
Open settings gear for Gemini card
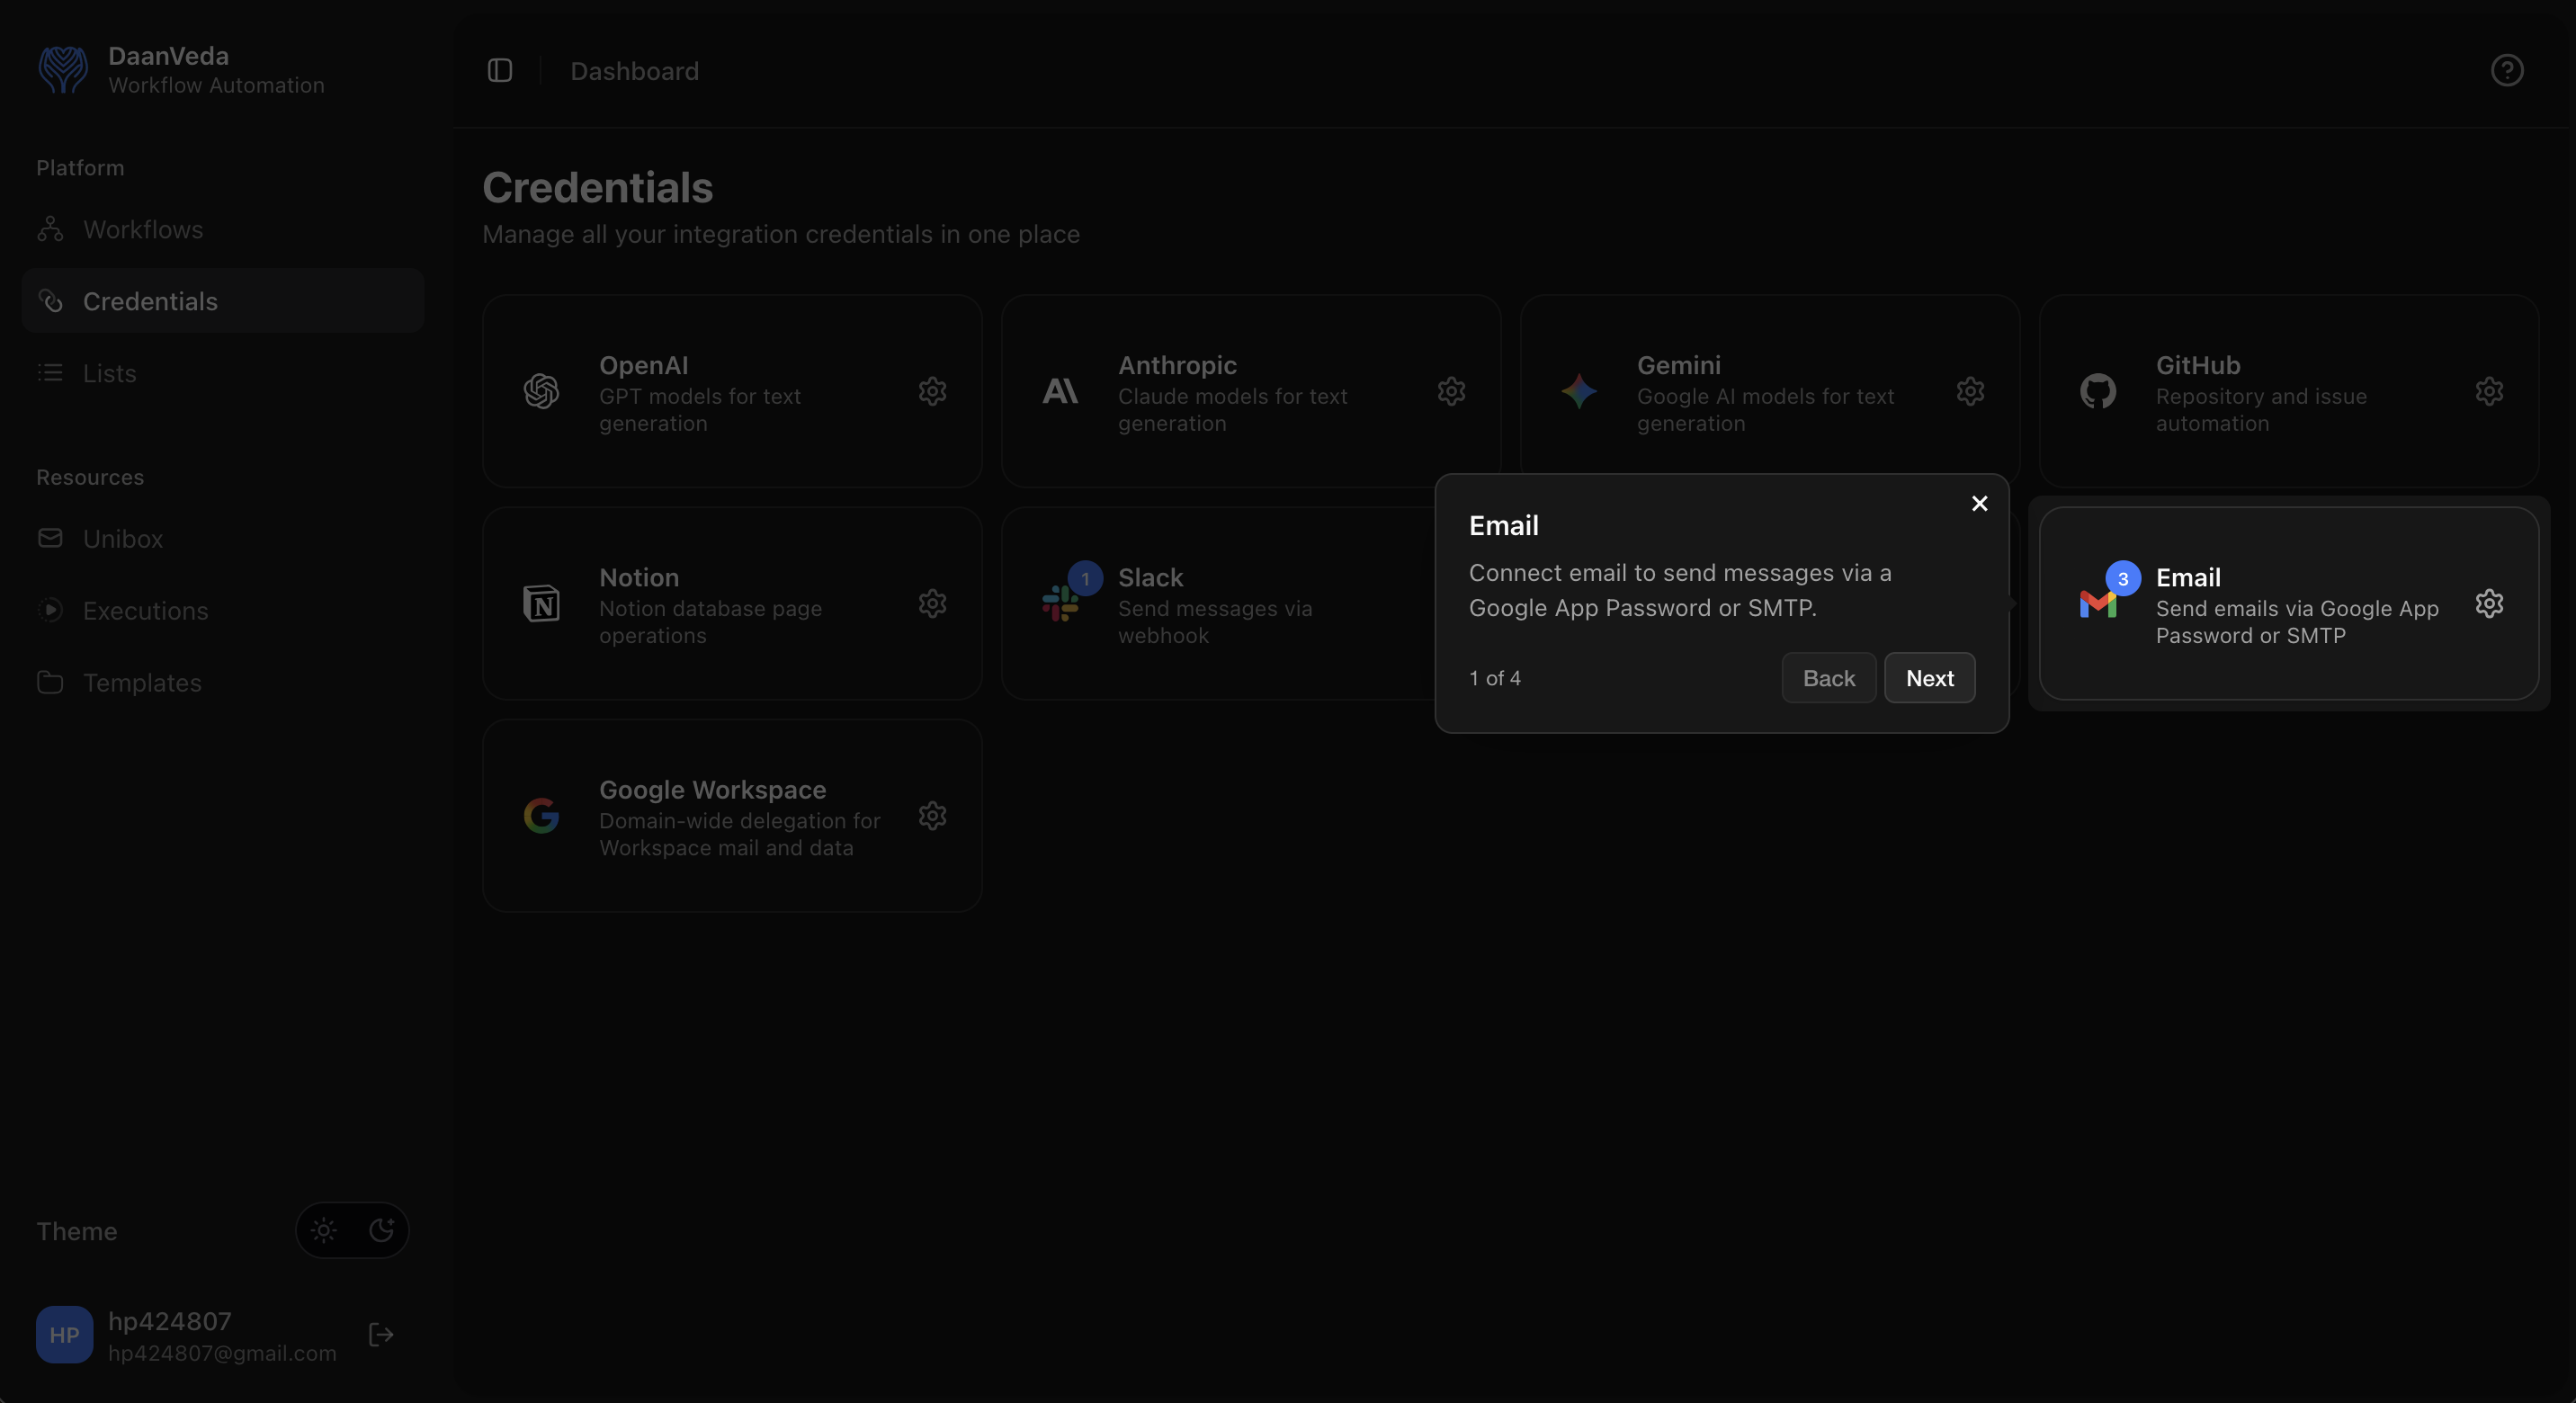coord(1970,391)
